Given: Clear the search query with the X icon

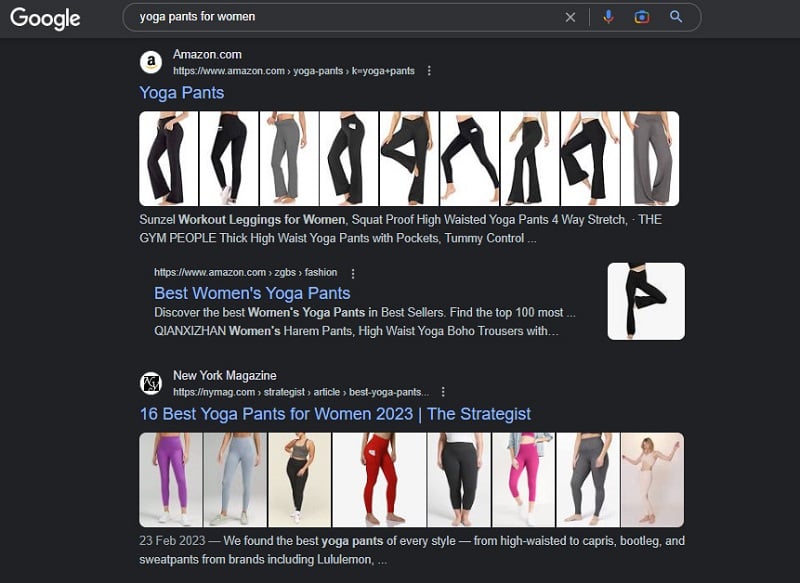Looking at the screenshot, I should 570,17.
